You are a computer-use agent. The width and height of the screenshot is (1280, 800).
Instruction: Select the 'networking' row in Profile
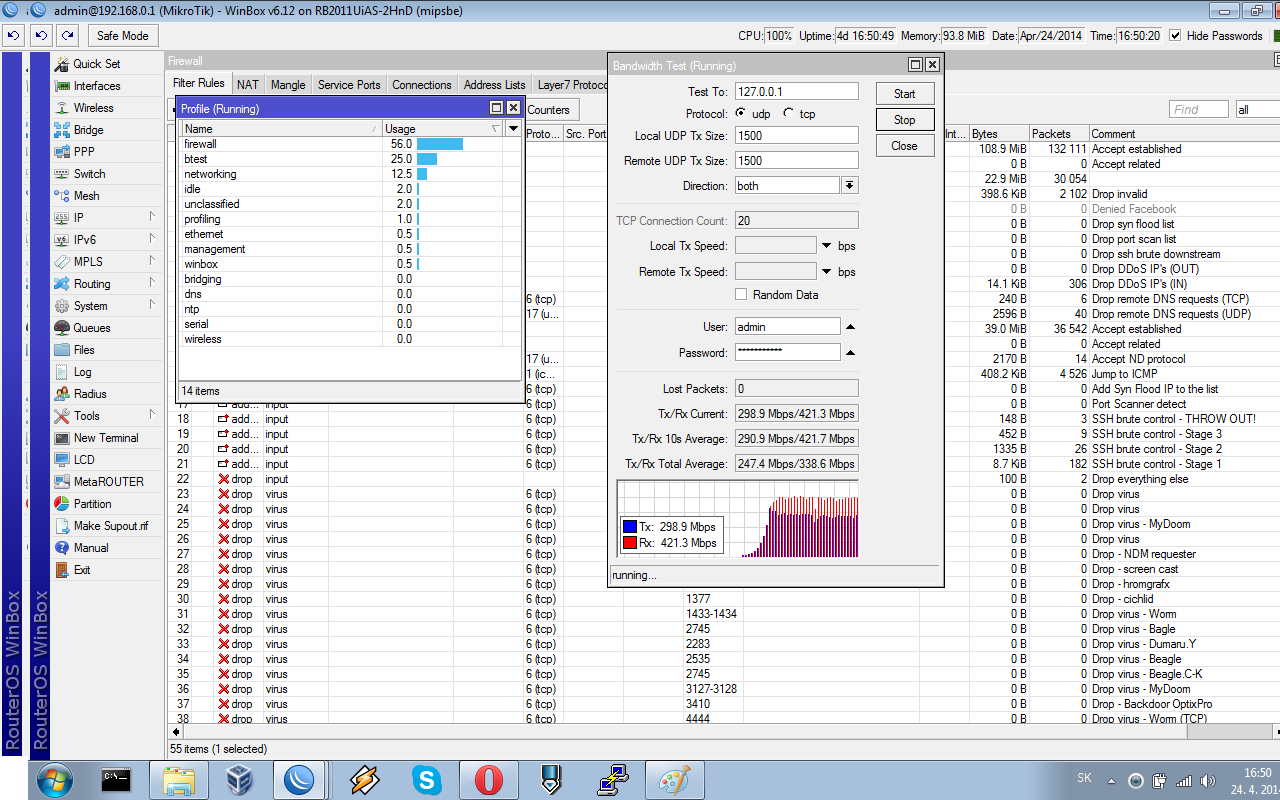point(350,174)
